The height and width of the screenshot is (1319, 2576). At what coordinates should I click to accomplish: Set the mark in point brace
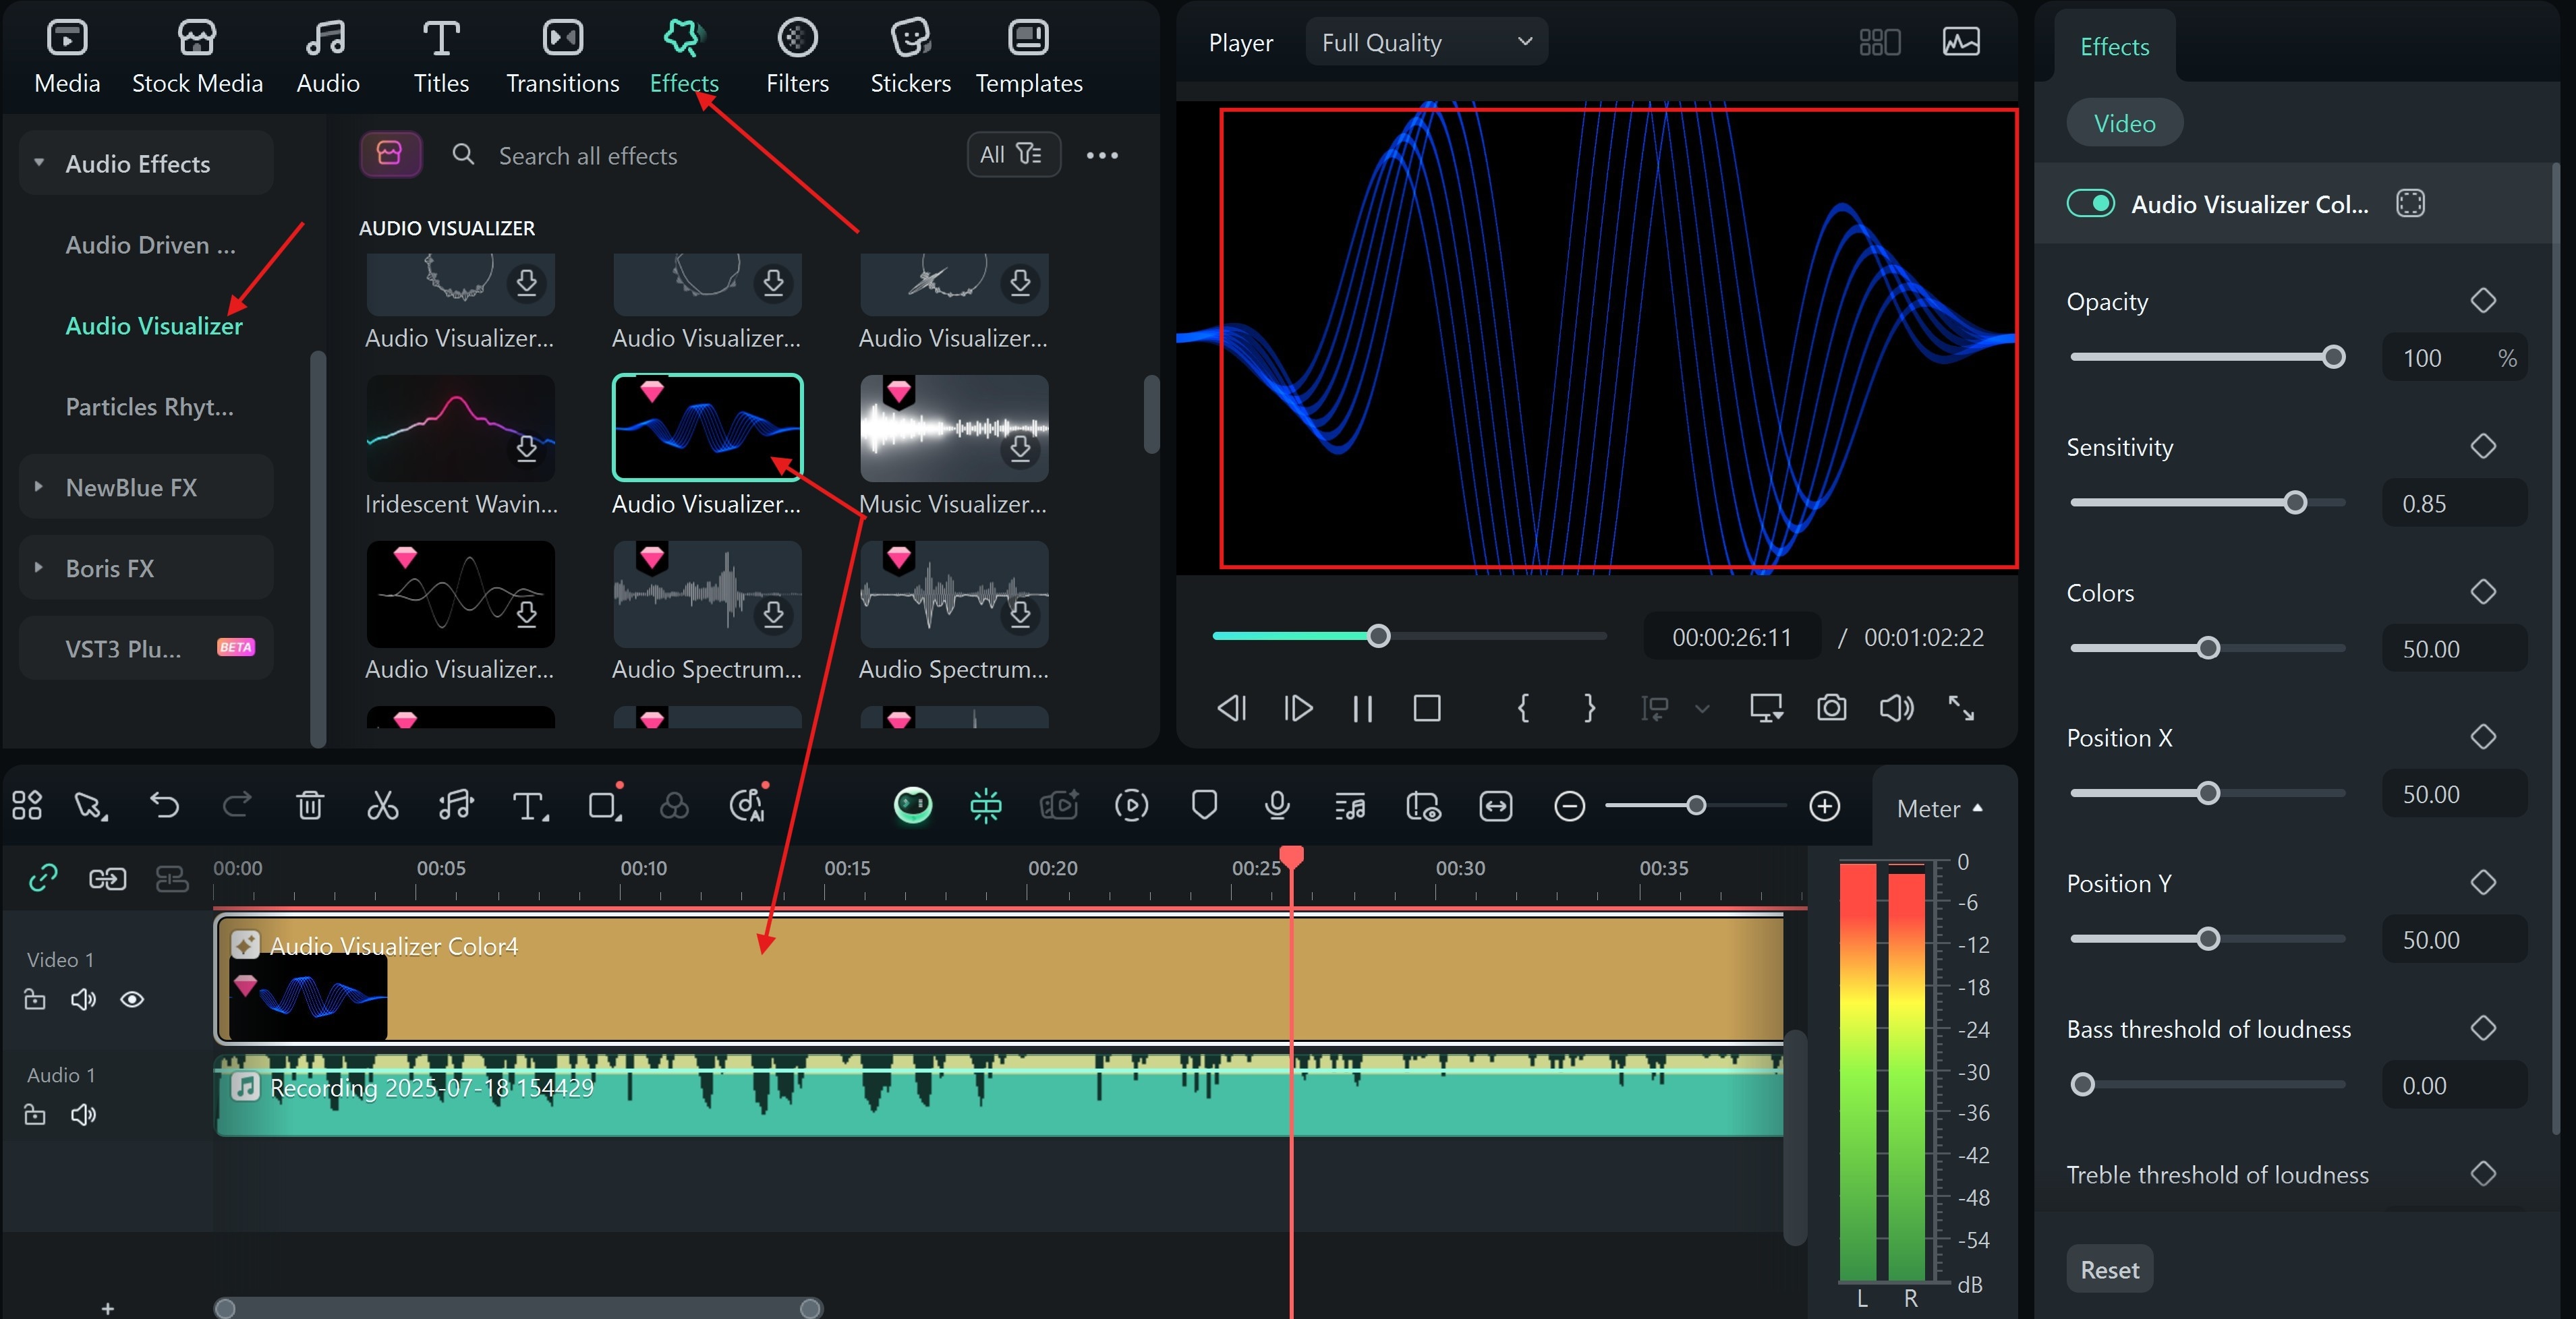(x=1523, y=708)
